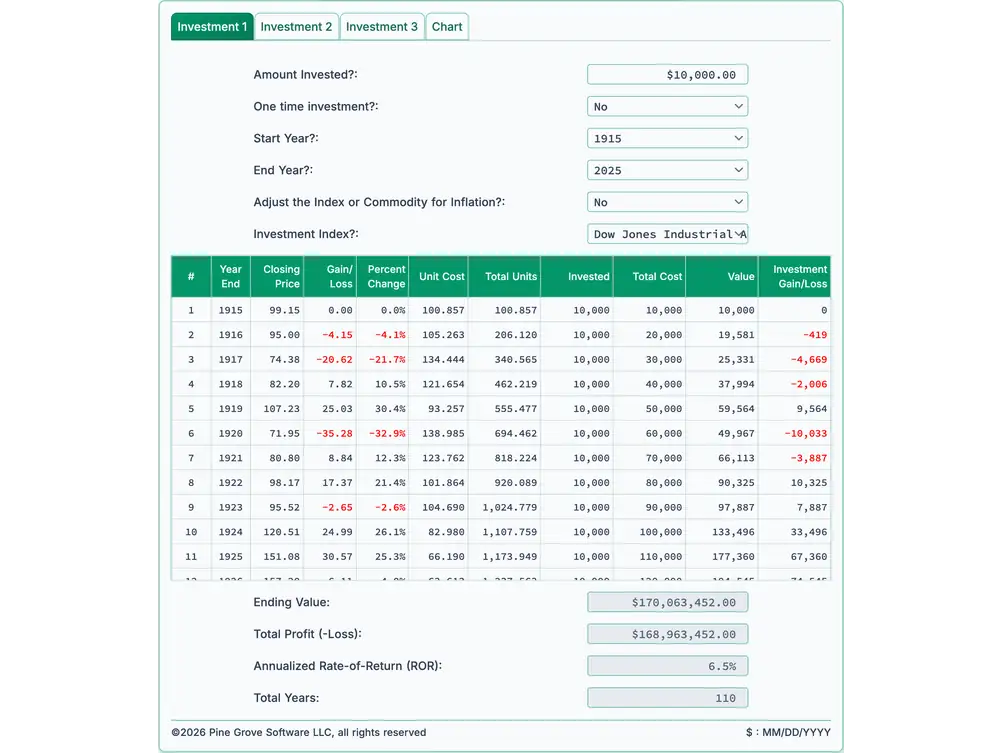Click the Year End column header
Image resolution: width=1002 pixels, height=753 pixels.
pos(231,277)
